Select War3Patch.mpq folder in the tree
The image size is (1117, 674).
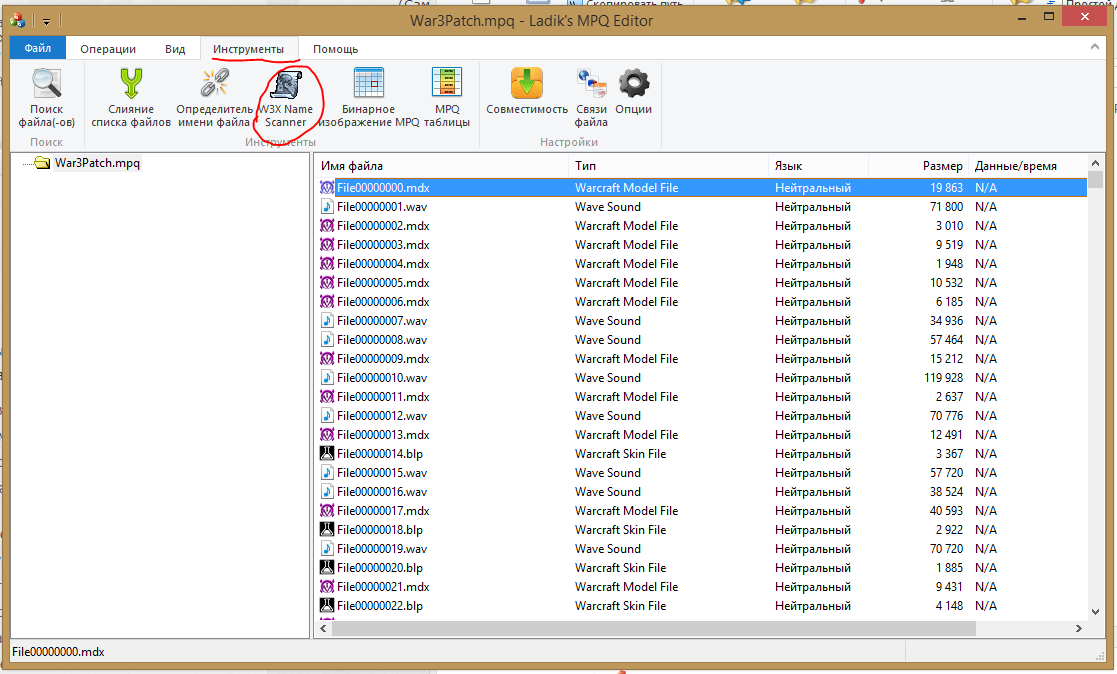[97, 162]
